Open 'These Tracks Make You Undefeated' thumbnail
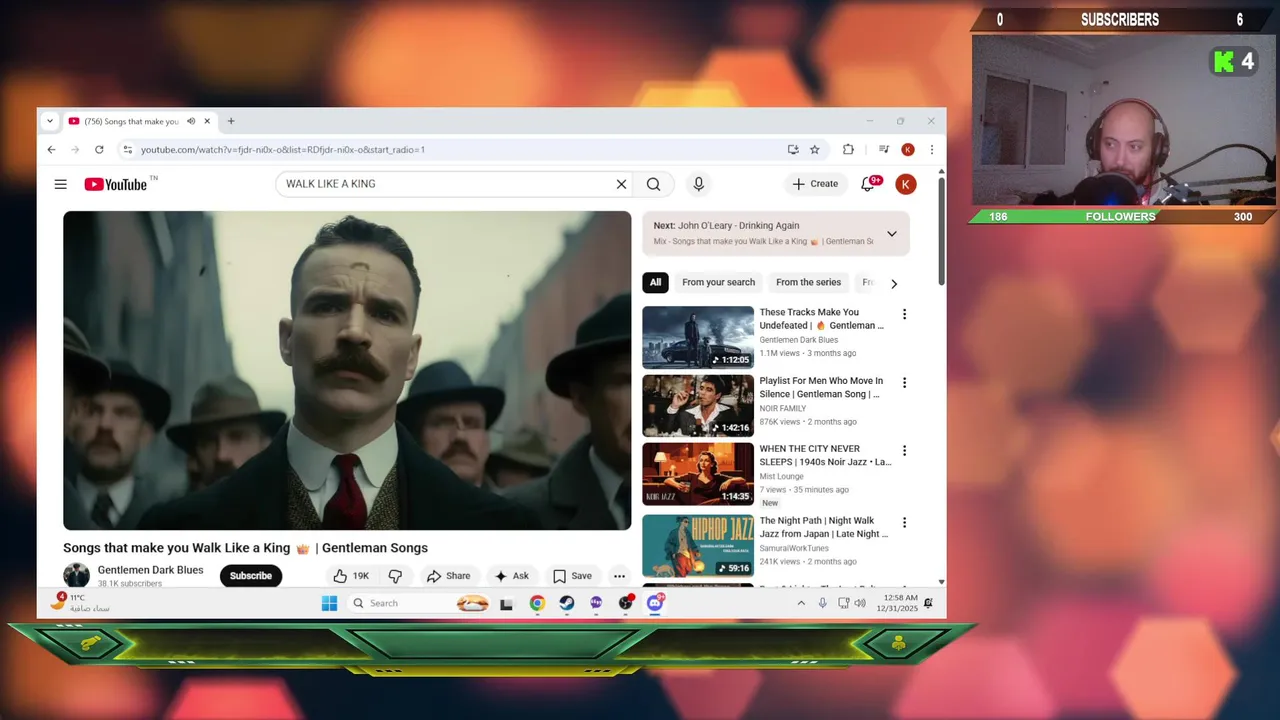This screenshot has height=720, width=1280. [698, 337]
